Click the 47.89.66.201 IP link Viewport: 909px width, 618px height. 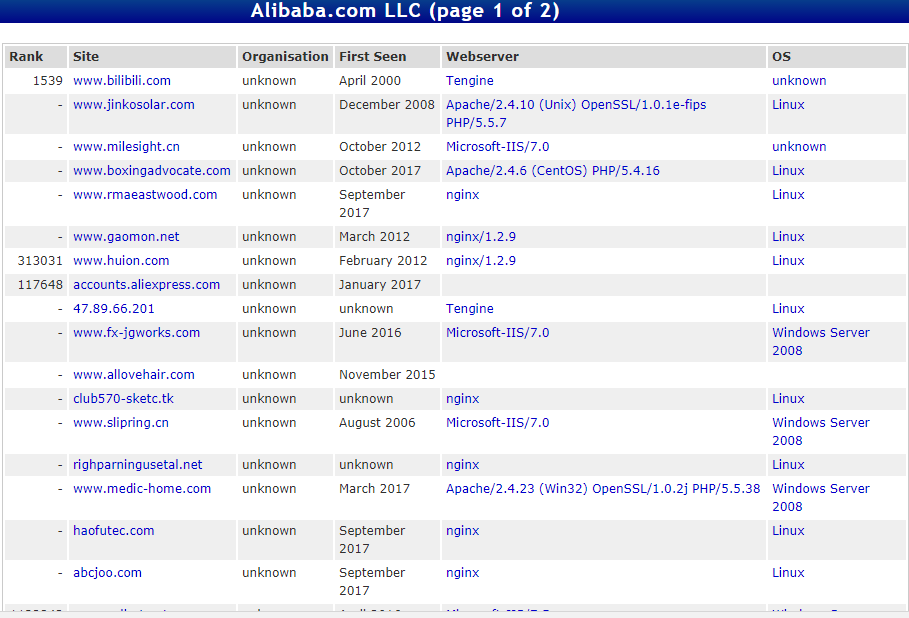coord(114,309)
